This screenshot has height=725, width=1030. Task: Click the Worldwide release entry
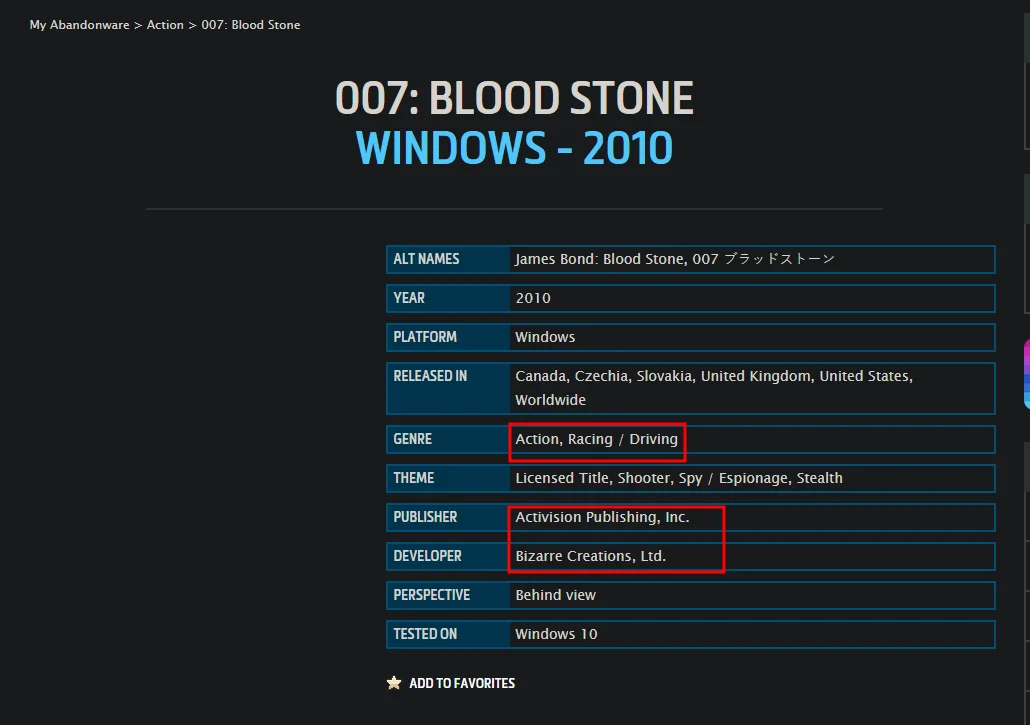pos(550,400)
